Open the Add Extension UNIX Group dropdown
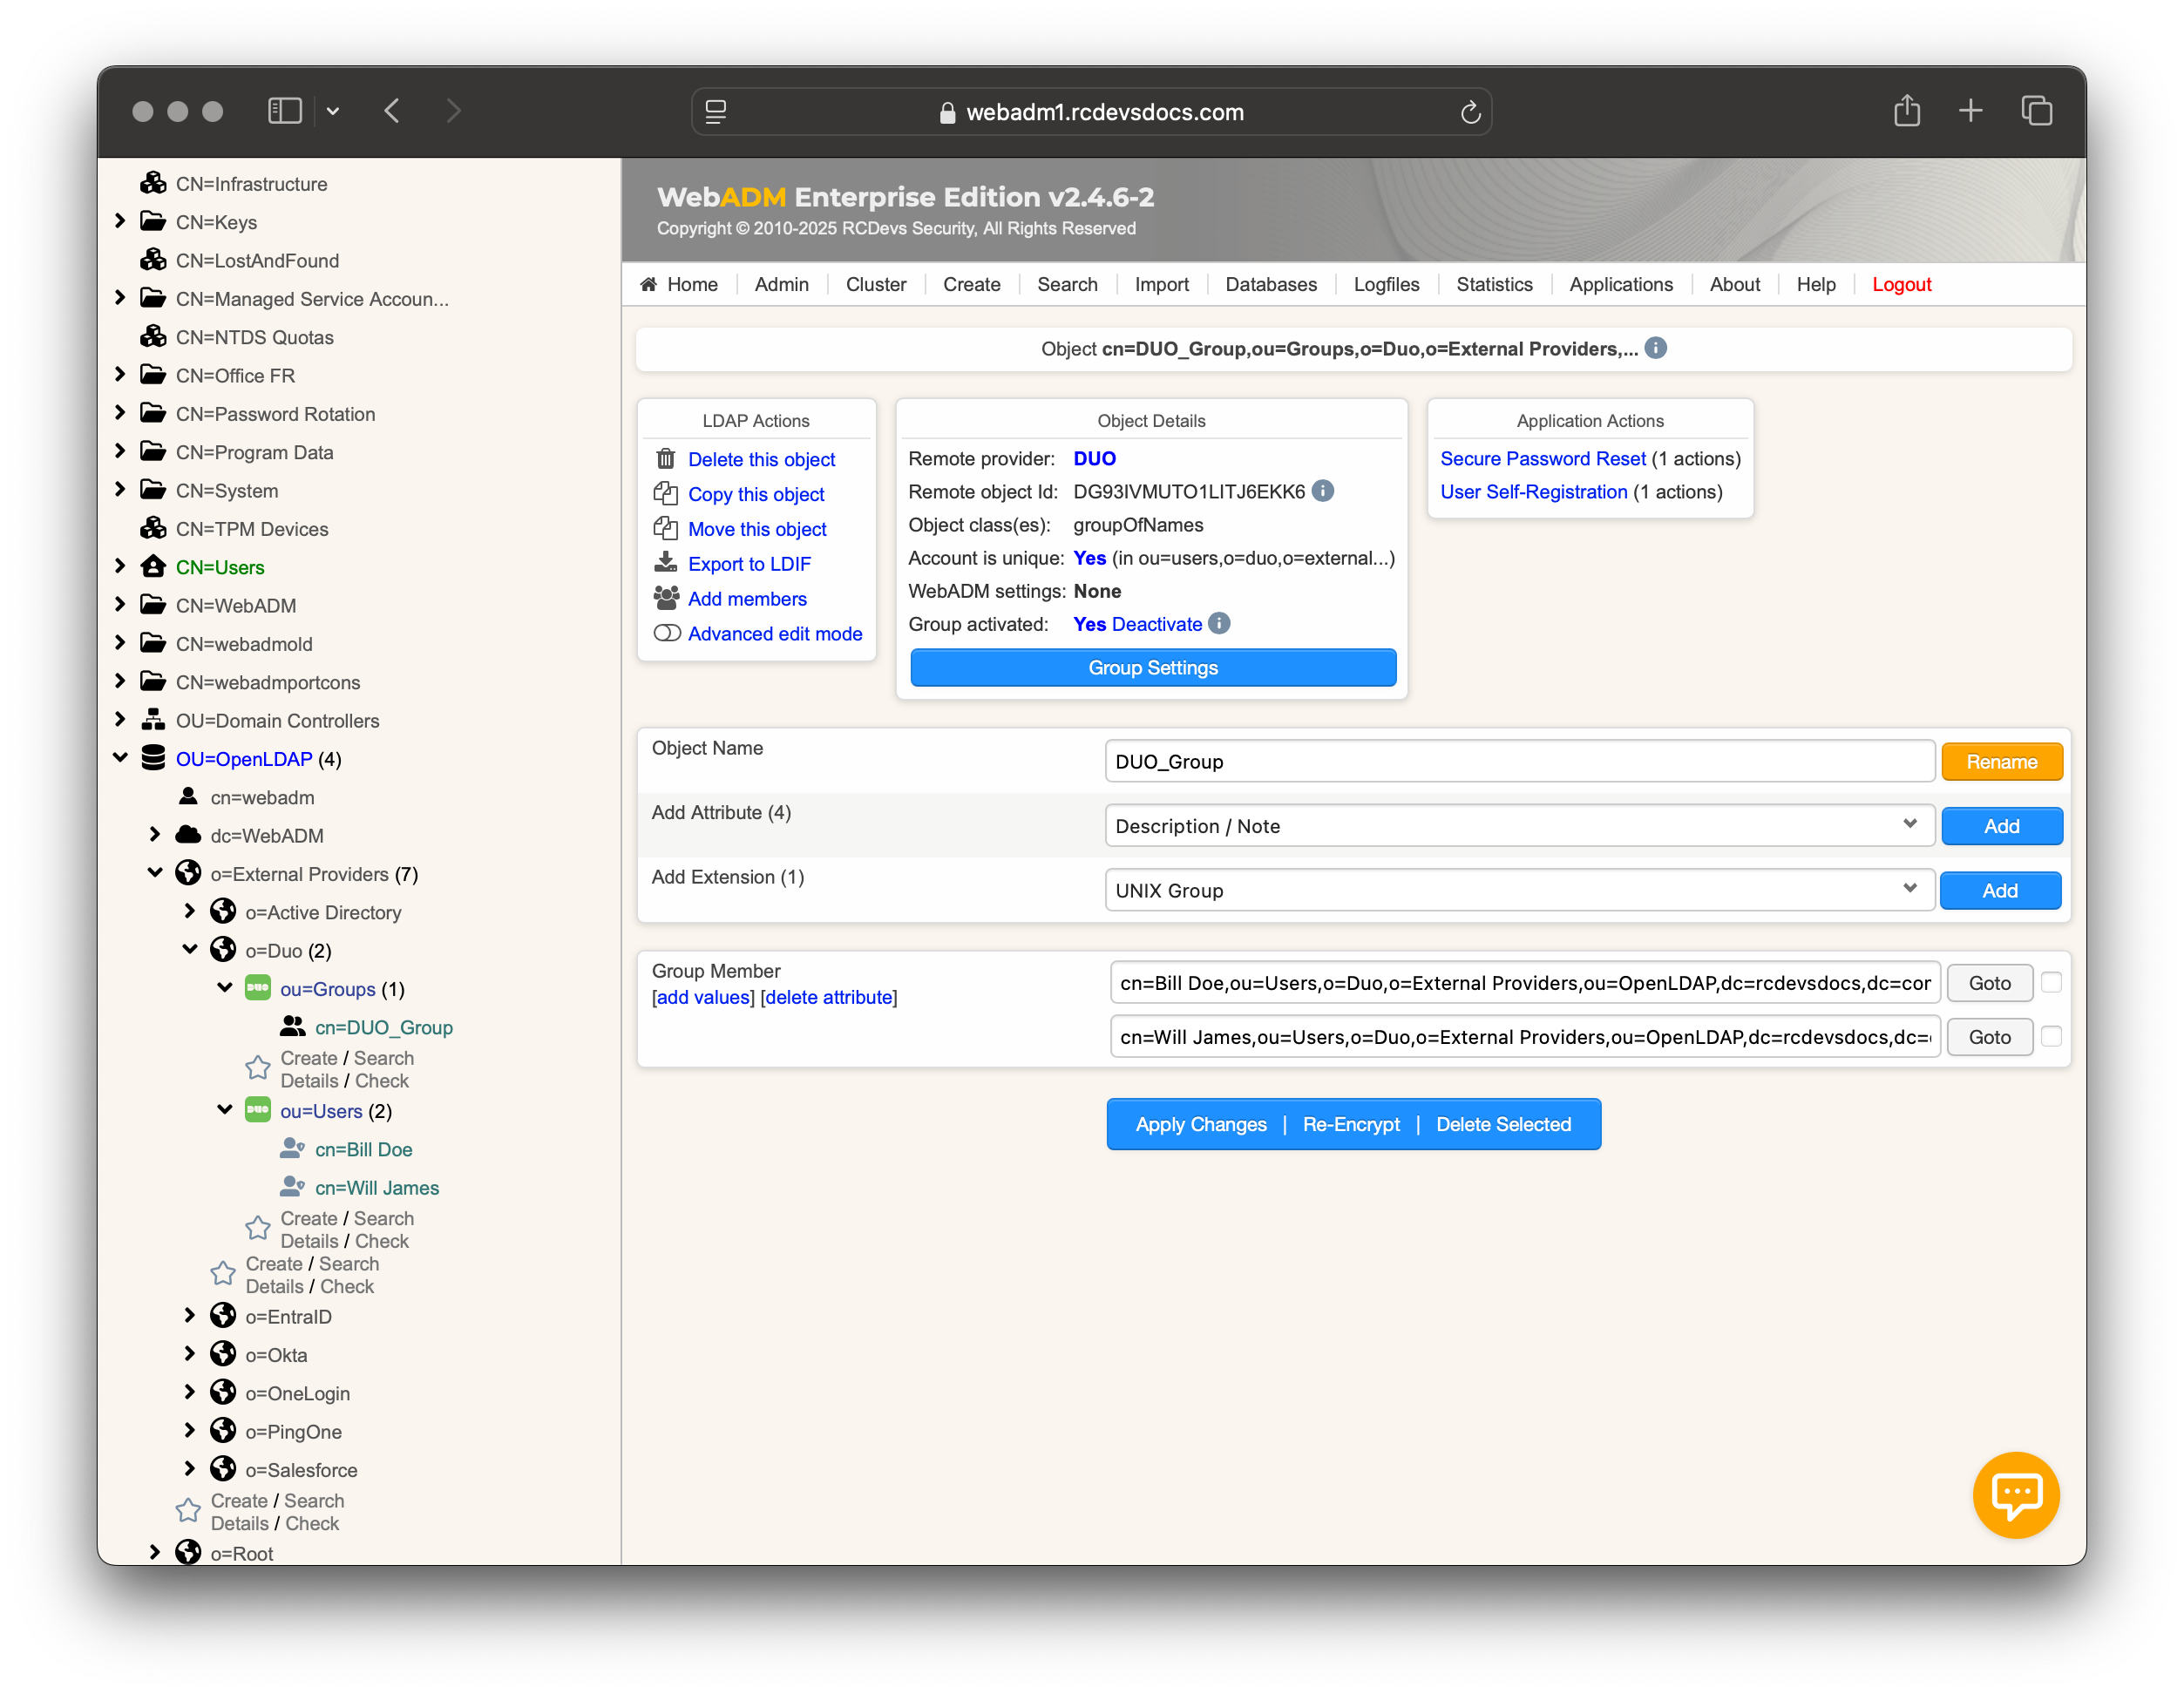2184x1694 pixels. point(1519,890)
